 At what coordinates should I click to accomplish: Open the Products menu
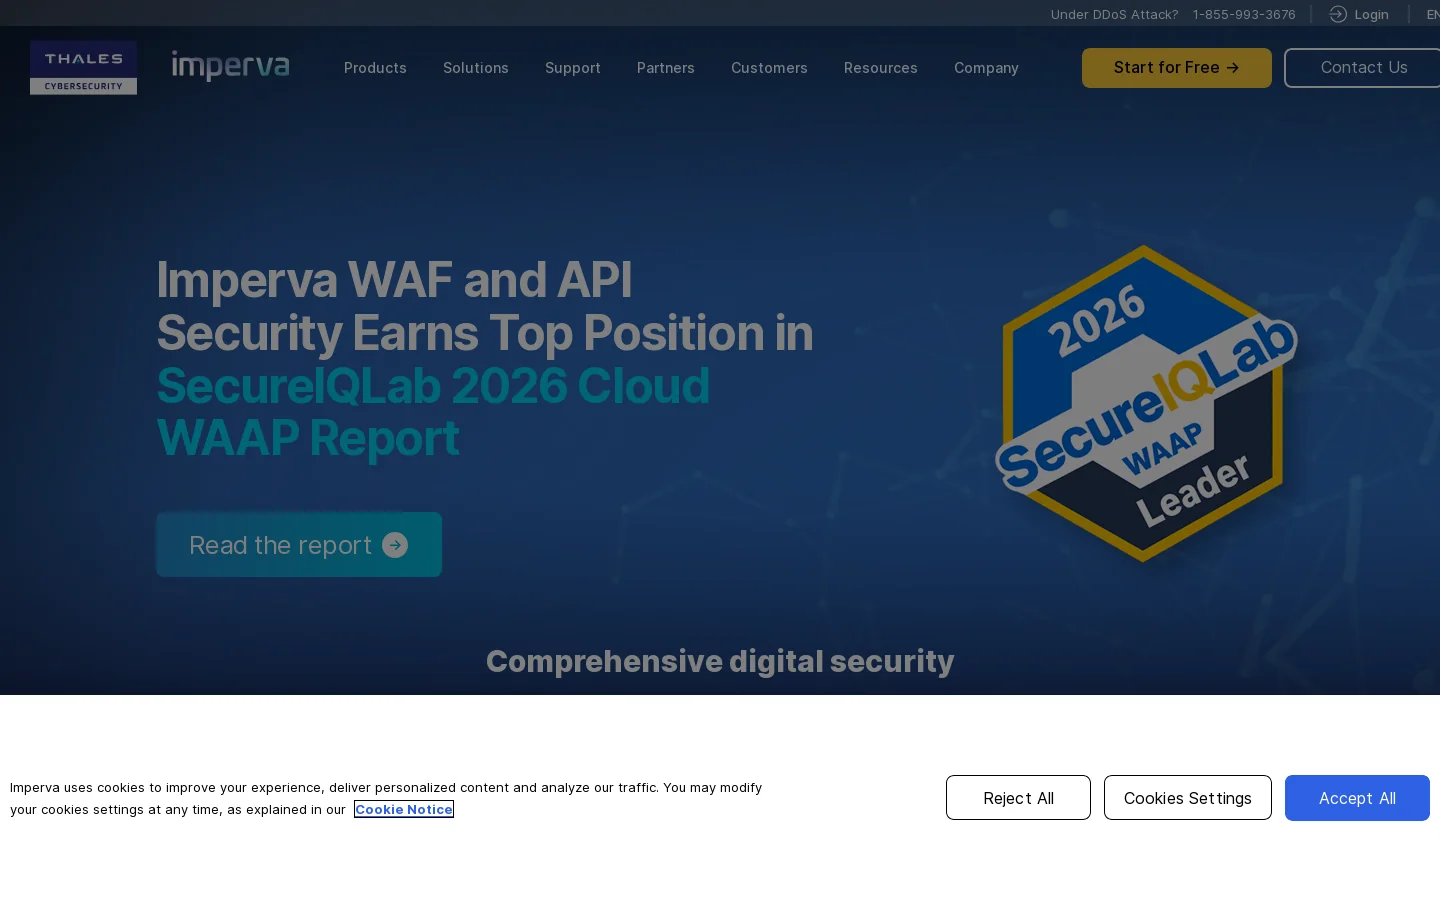375,68
